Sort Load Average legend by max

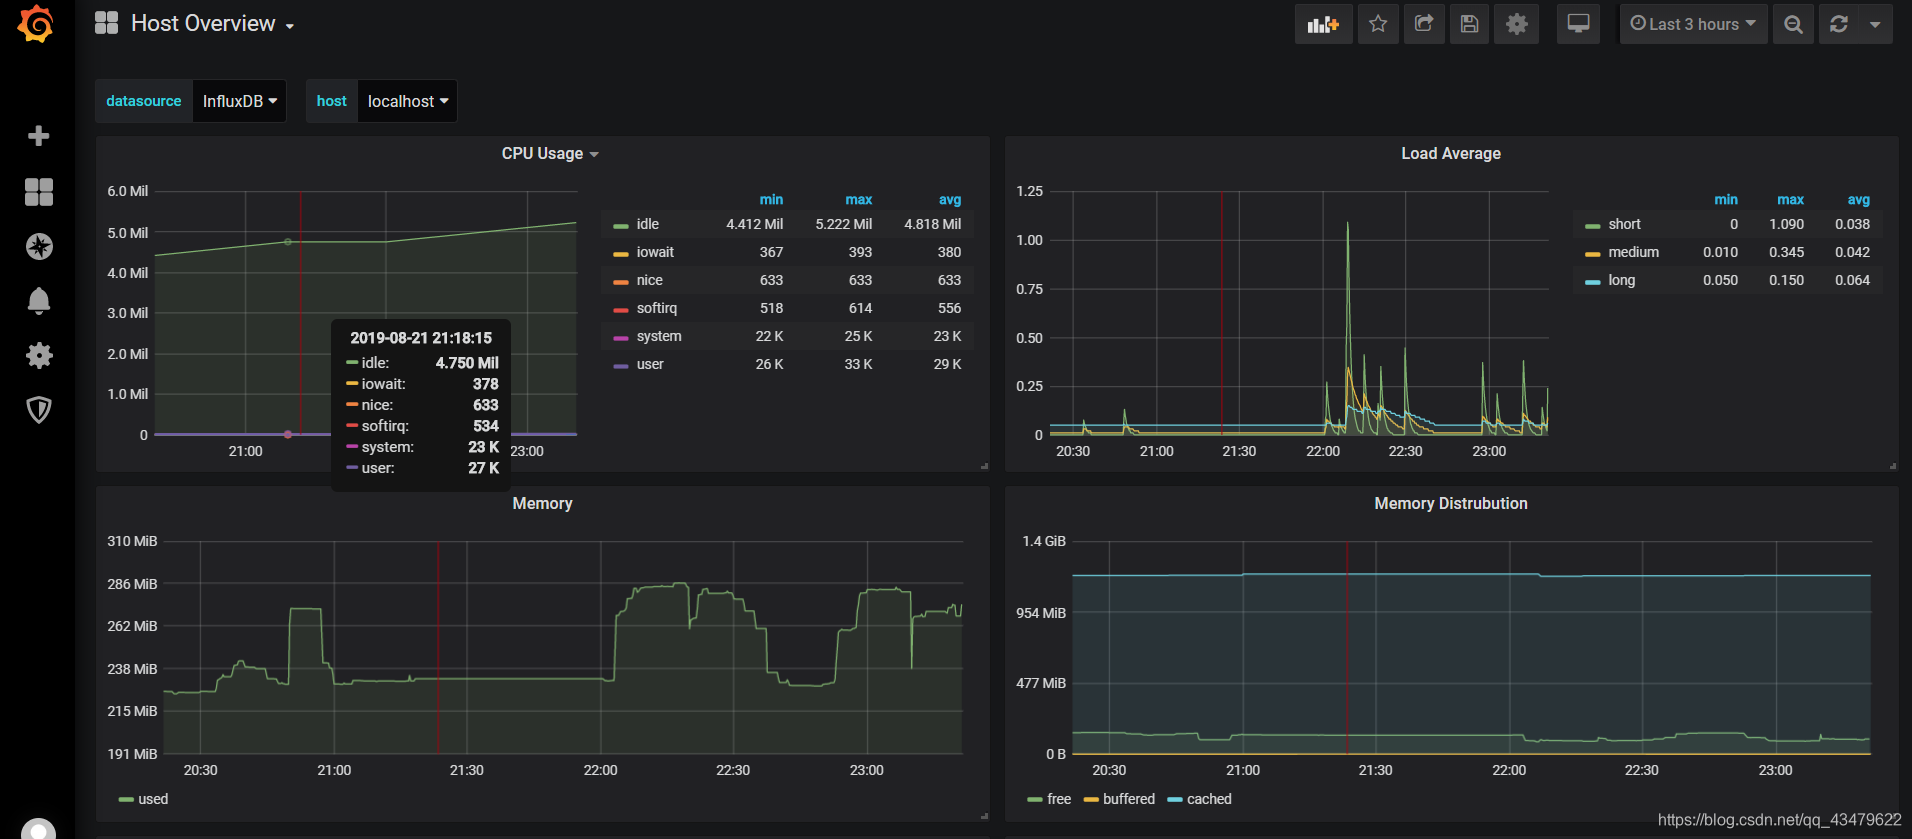click(1790, 199)
